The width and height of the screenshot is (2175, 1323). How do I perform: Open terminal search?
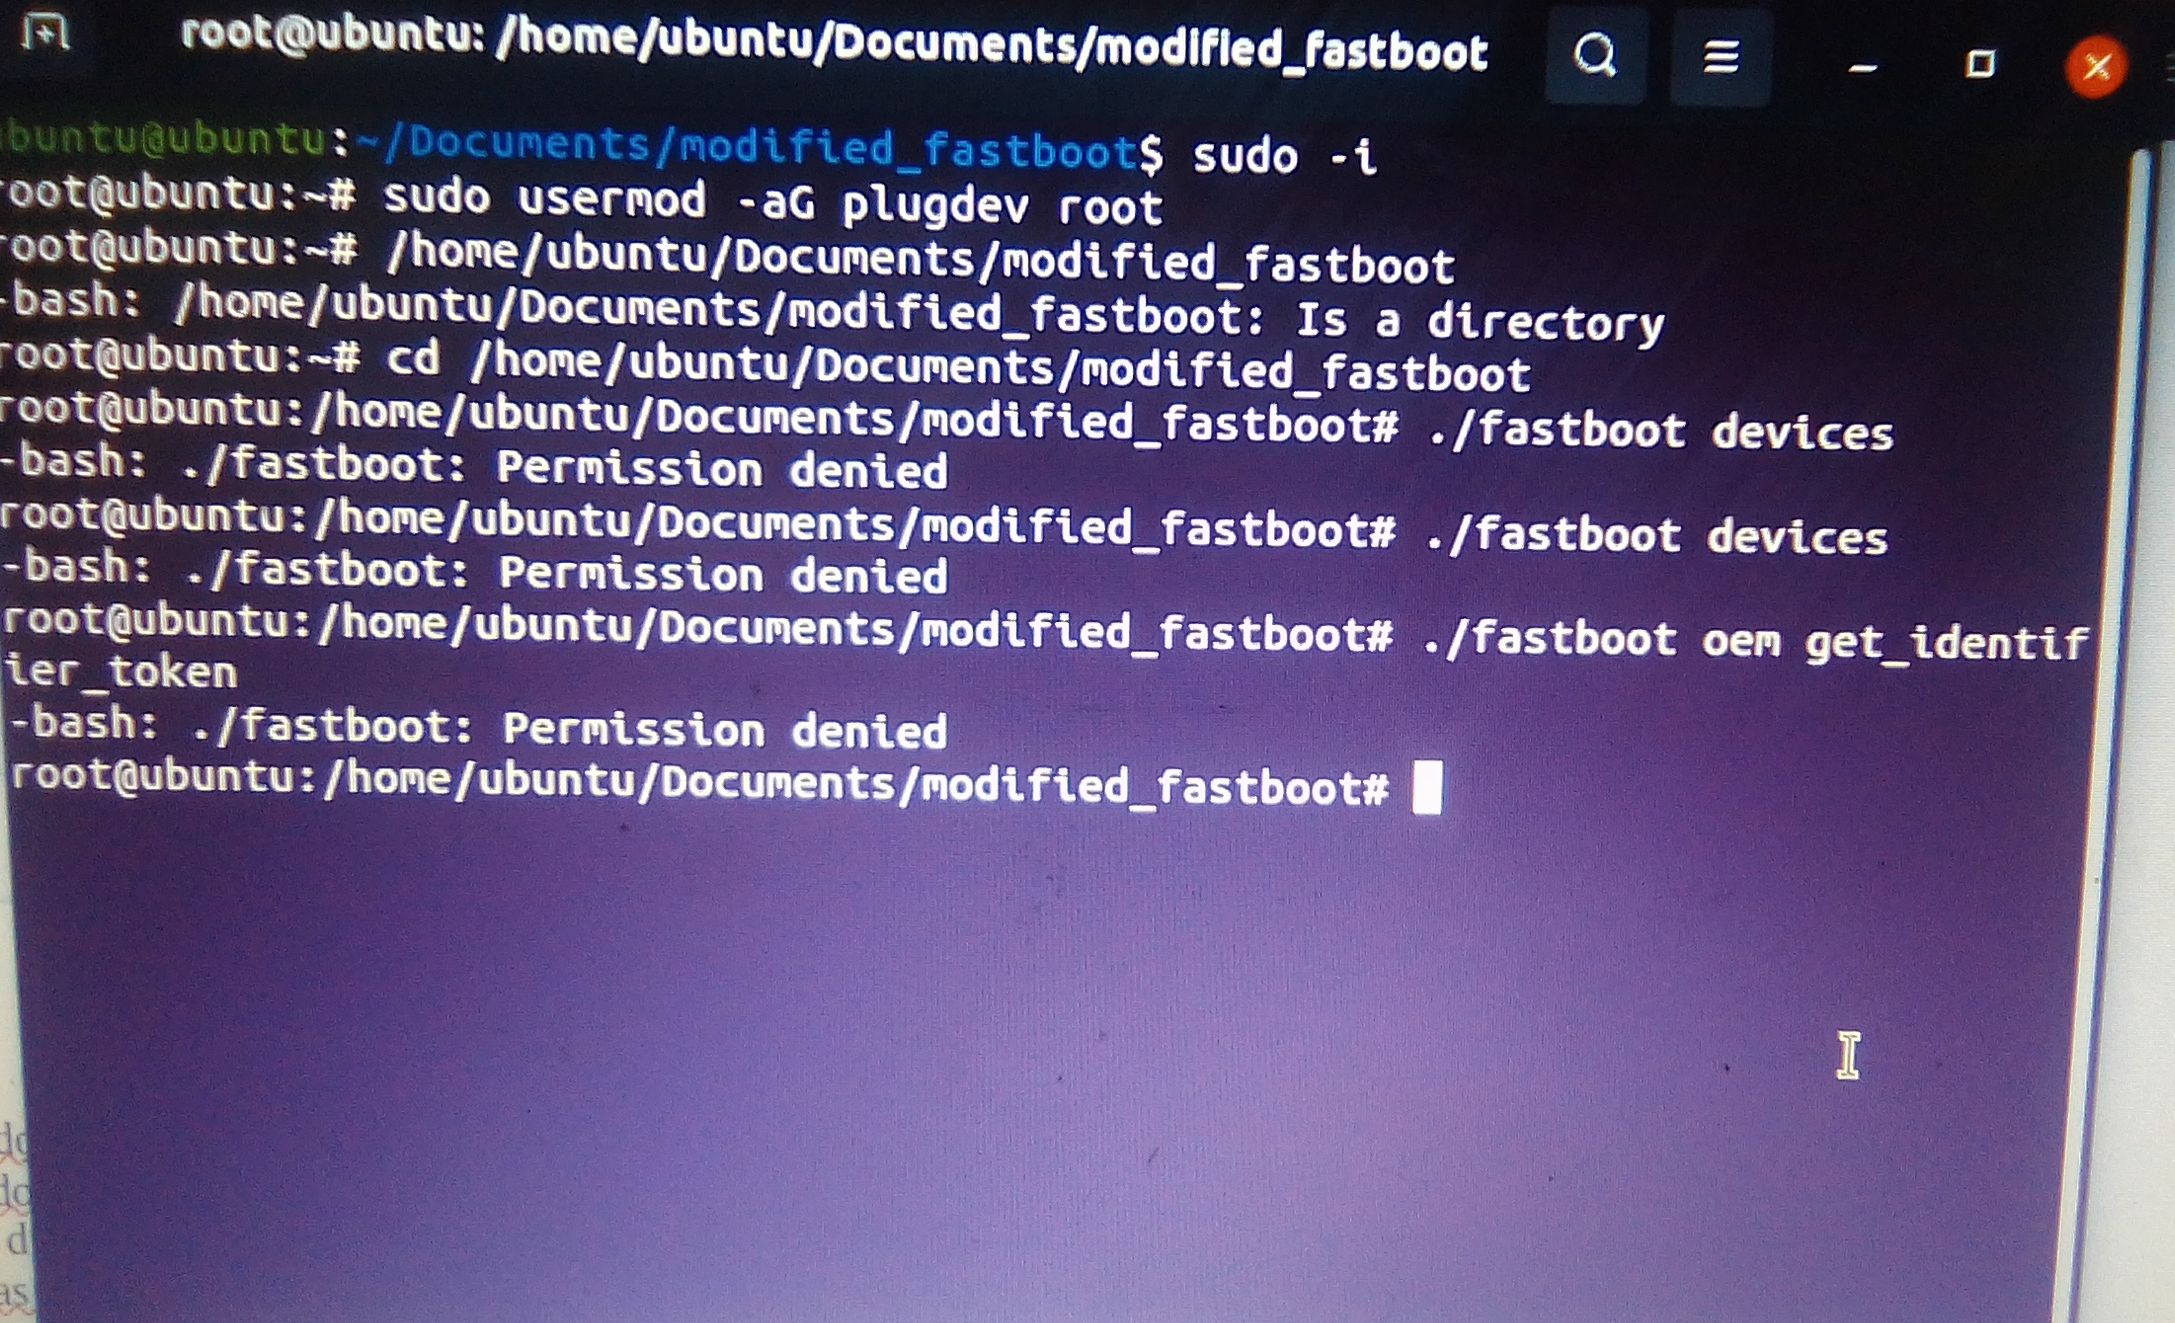click(1595, 55)
